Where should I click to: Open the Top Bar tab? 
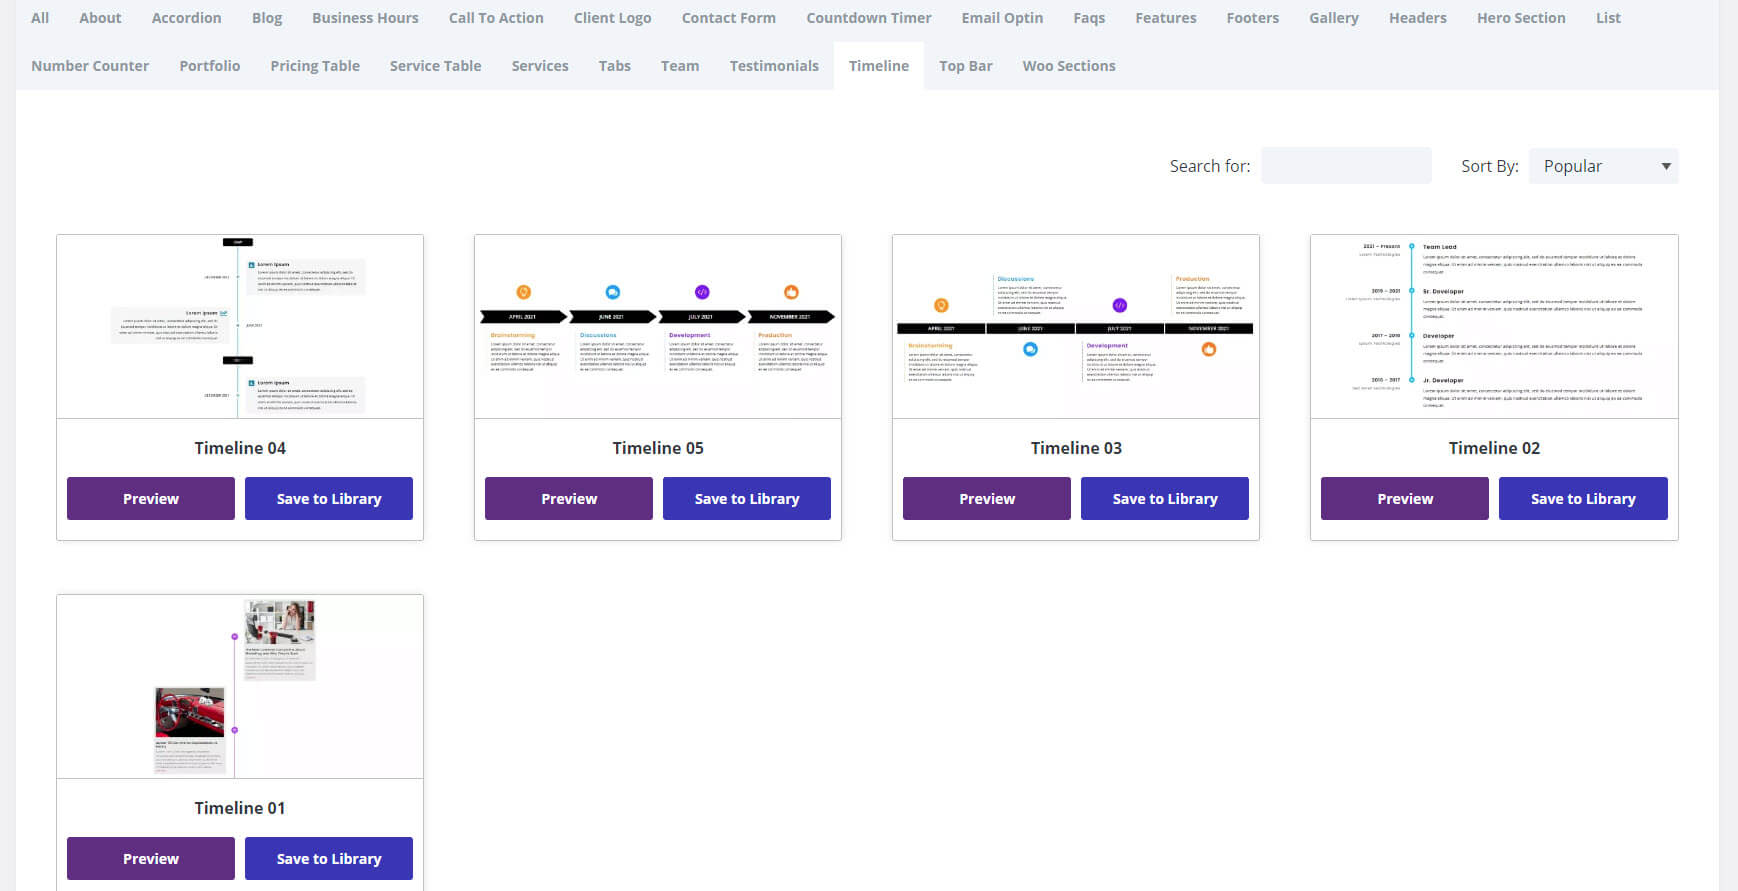click(x=966, y=66)
